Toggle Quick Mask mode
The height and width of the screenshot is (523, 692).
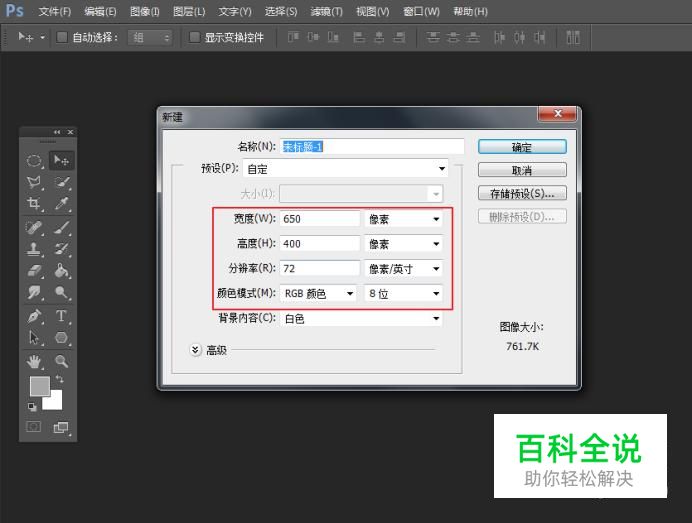[34, 427]
